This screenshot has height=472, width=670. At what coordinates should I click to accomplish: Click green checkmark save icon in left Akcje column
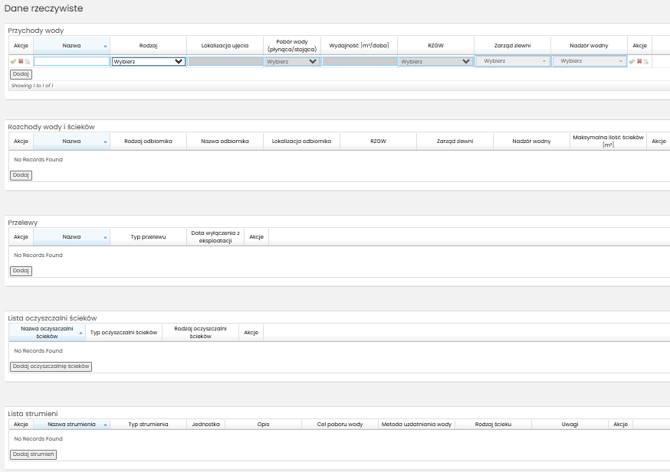point(14,61)
